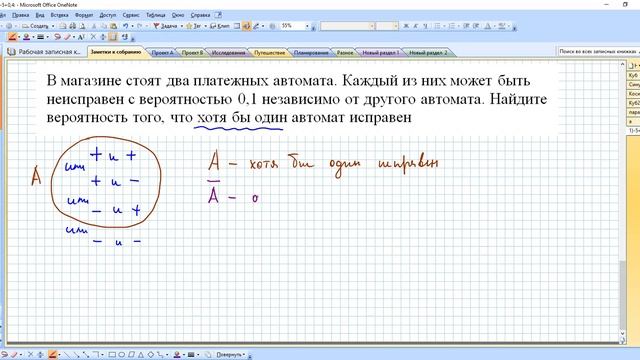Switch to the Путешествие section tab
This screenshot has width=640, height=360.
click(x=269, y=53)
